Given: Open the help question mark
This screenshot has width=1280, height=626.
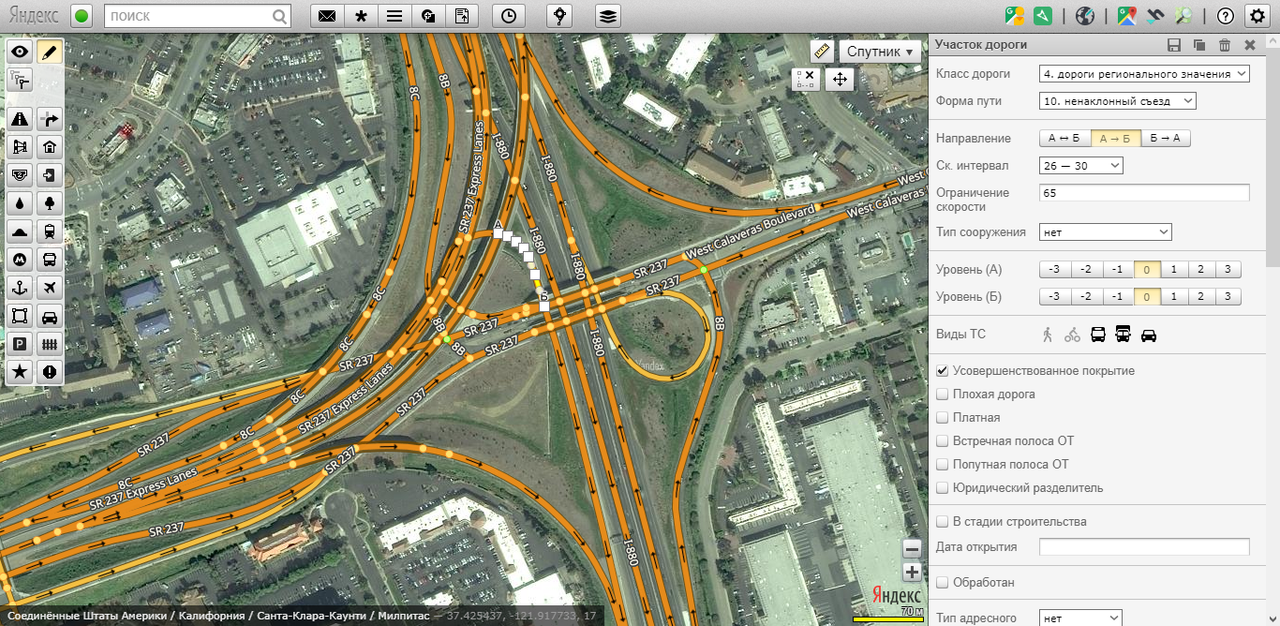Looking at the screenshot, I should point(1225,16).
